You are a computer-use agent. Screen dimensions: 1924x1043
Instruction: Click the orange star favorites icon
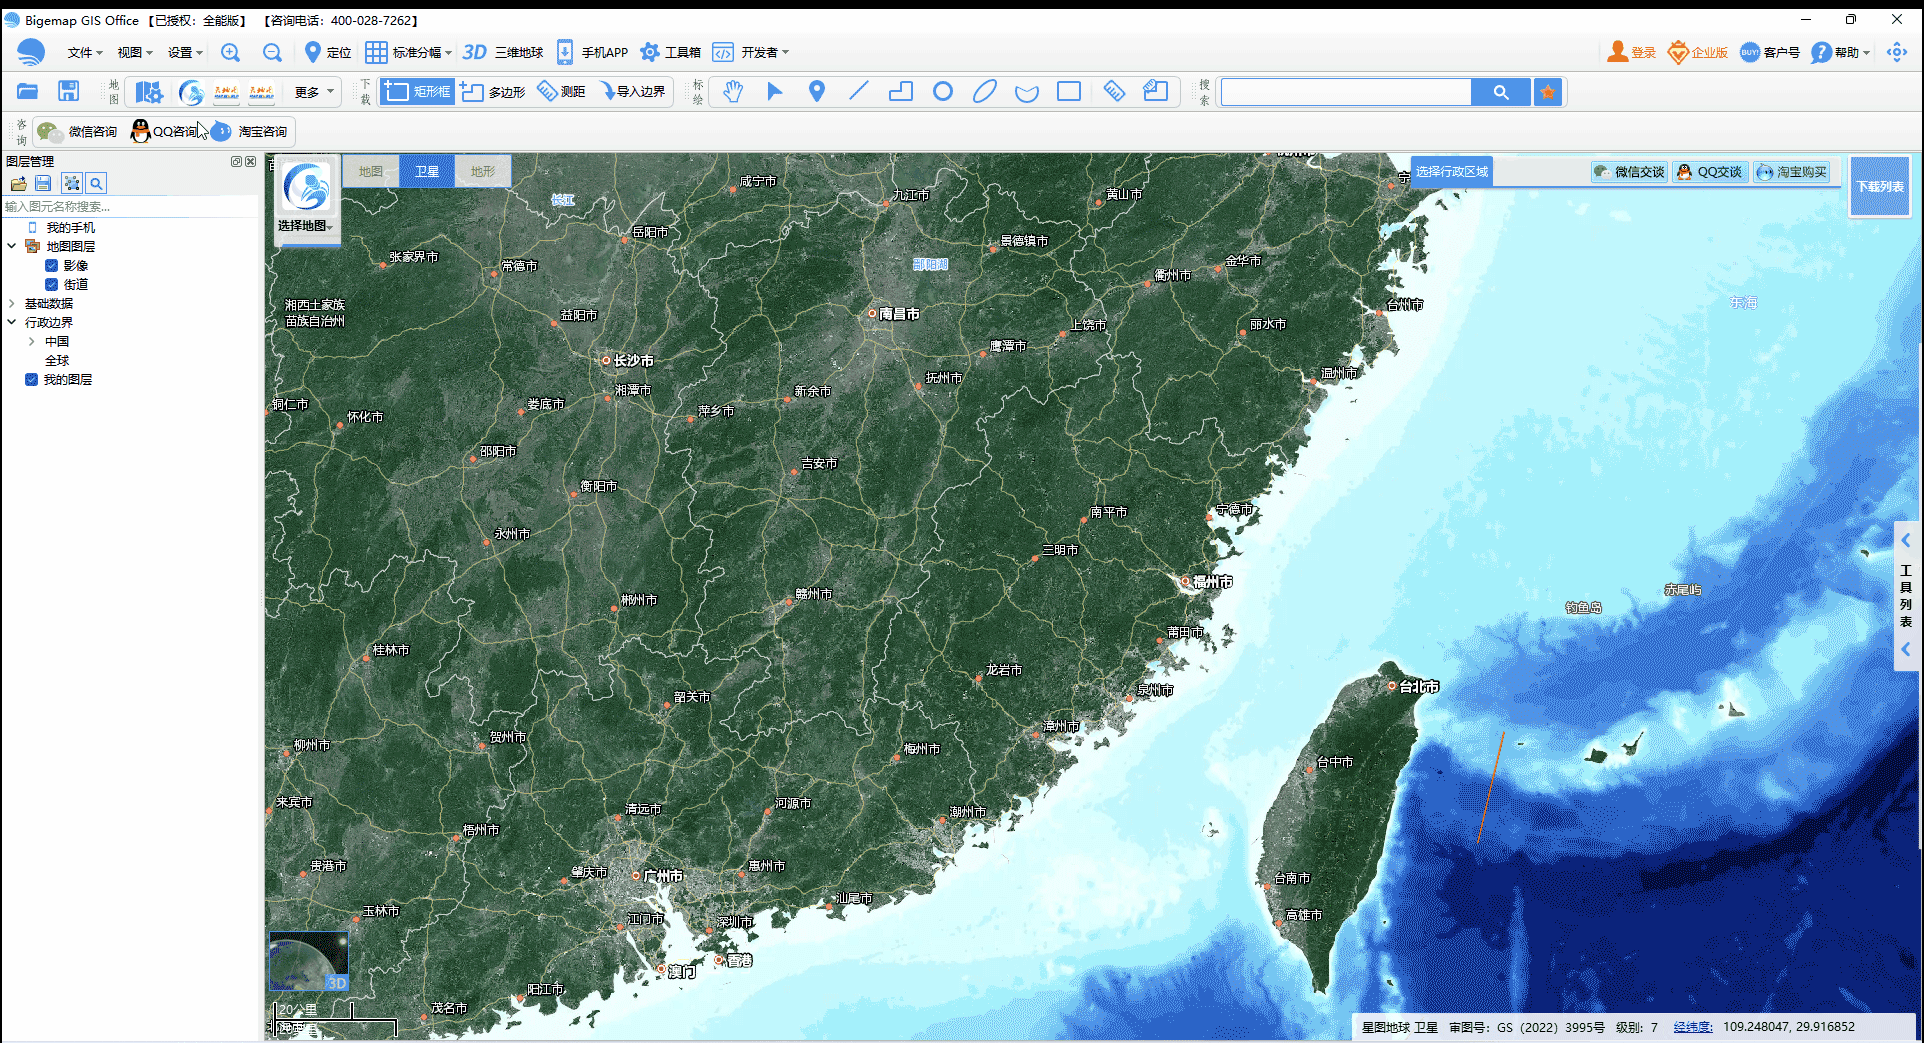pos(1548,92)
